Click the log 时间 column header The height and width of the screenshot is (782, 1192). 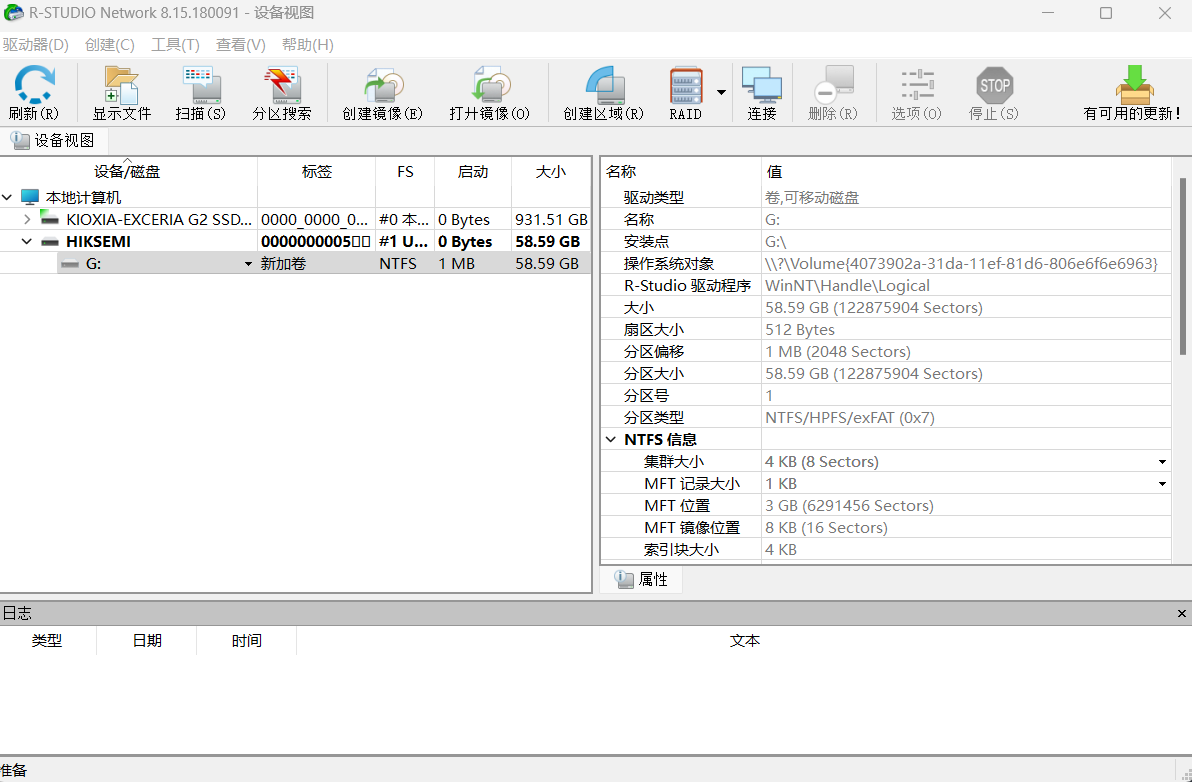[246, 641]
